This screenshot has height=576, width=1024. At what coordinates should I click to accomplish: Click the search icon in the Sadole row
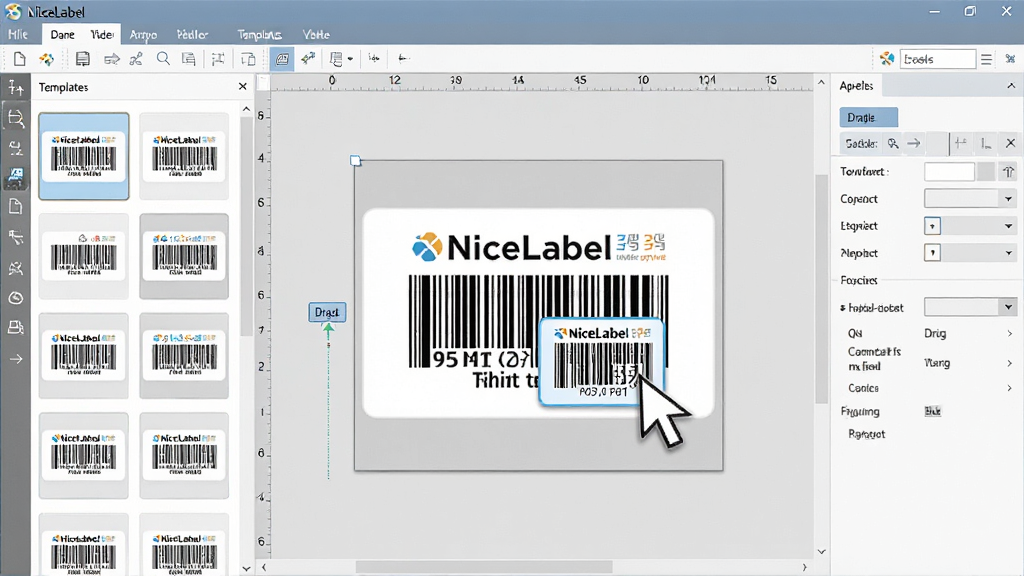pos(893,144)
